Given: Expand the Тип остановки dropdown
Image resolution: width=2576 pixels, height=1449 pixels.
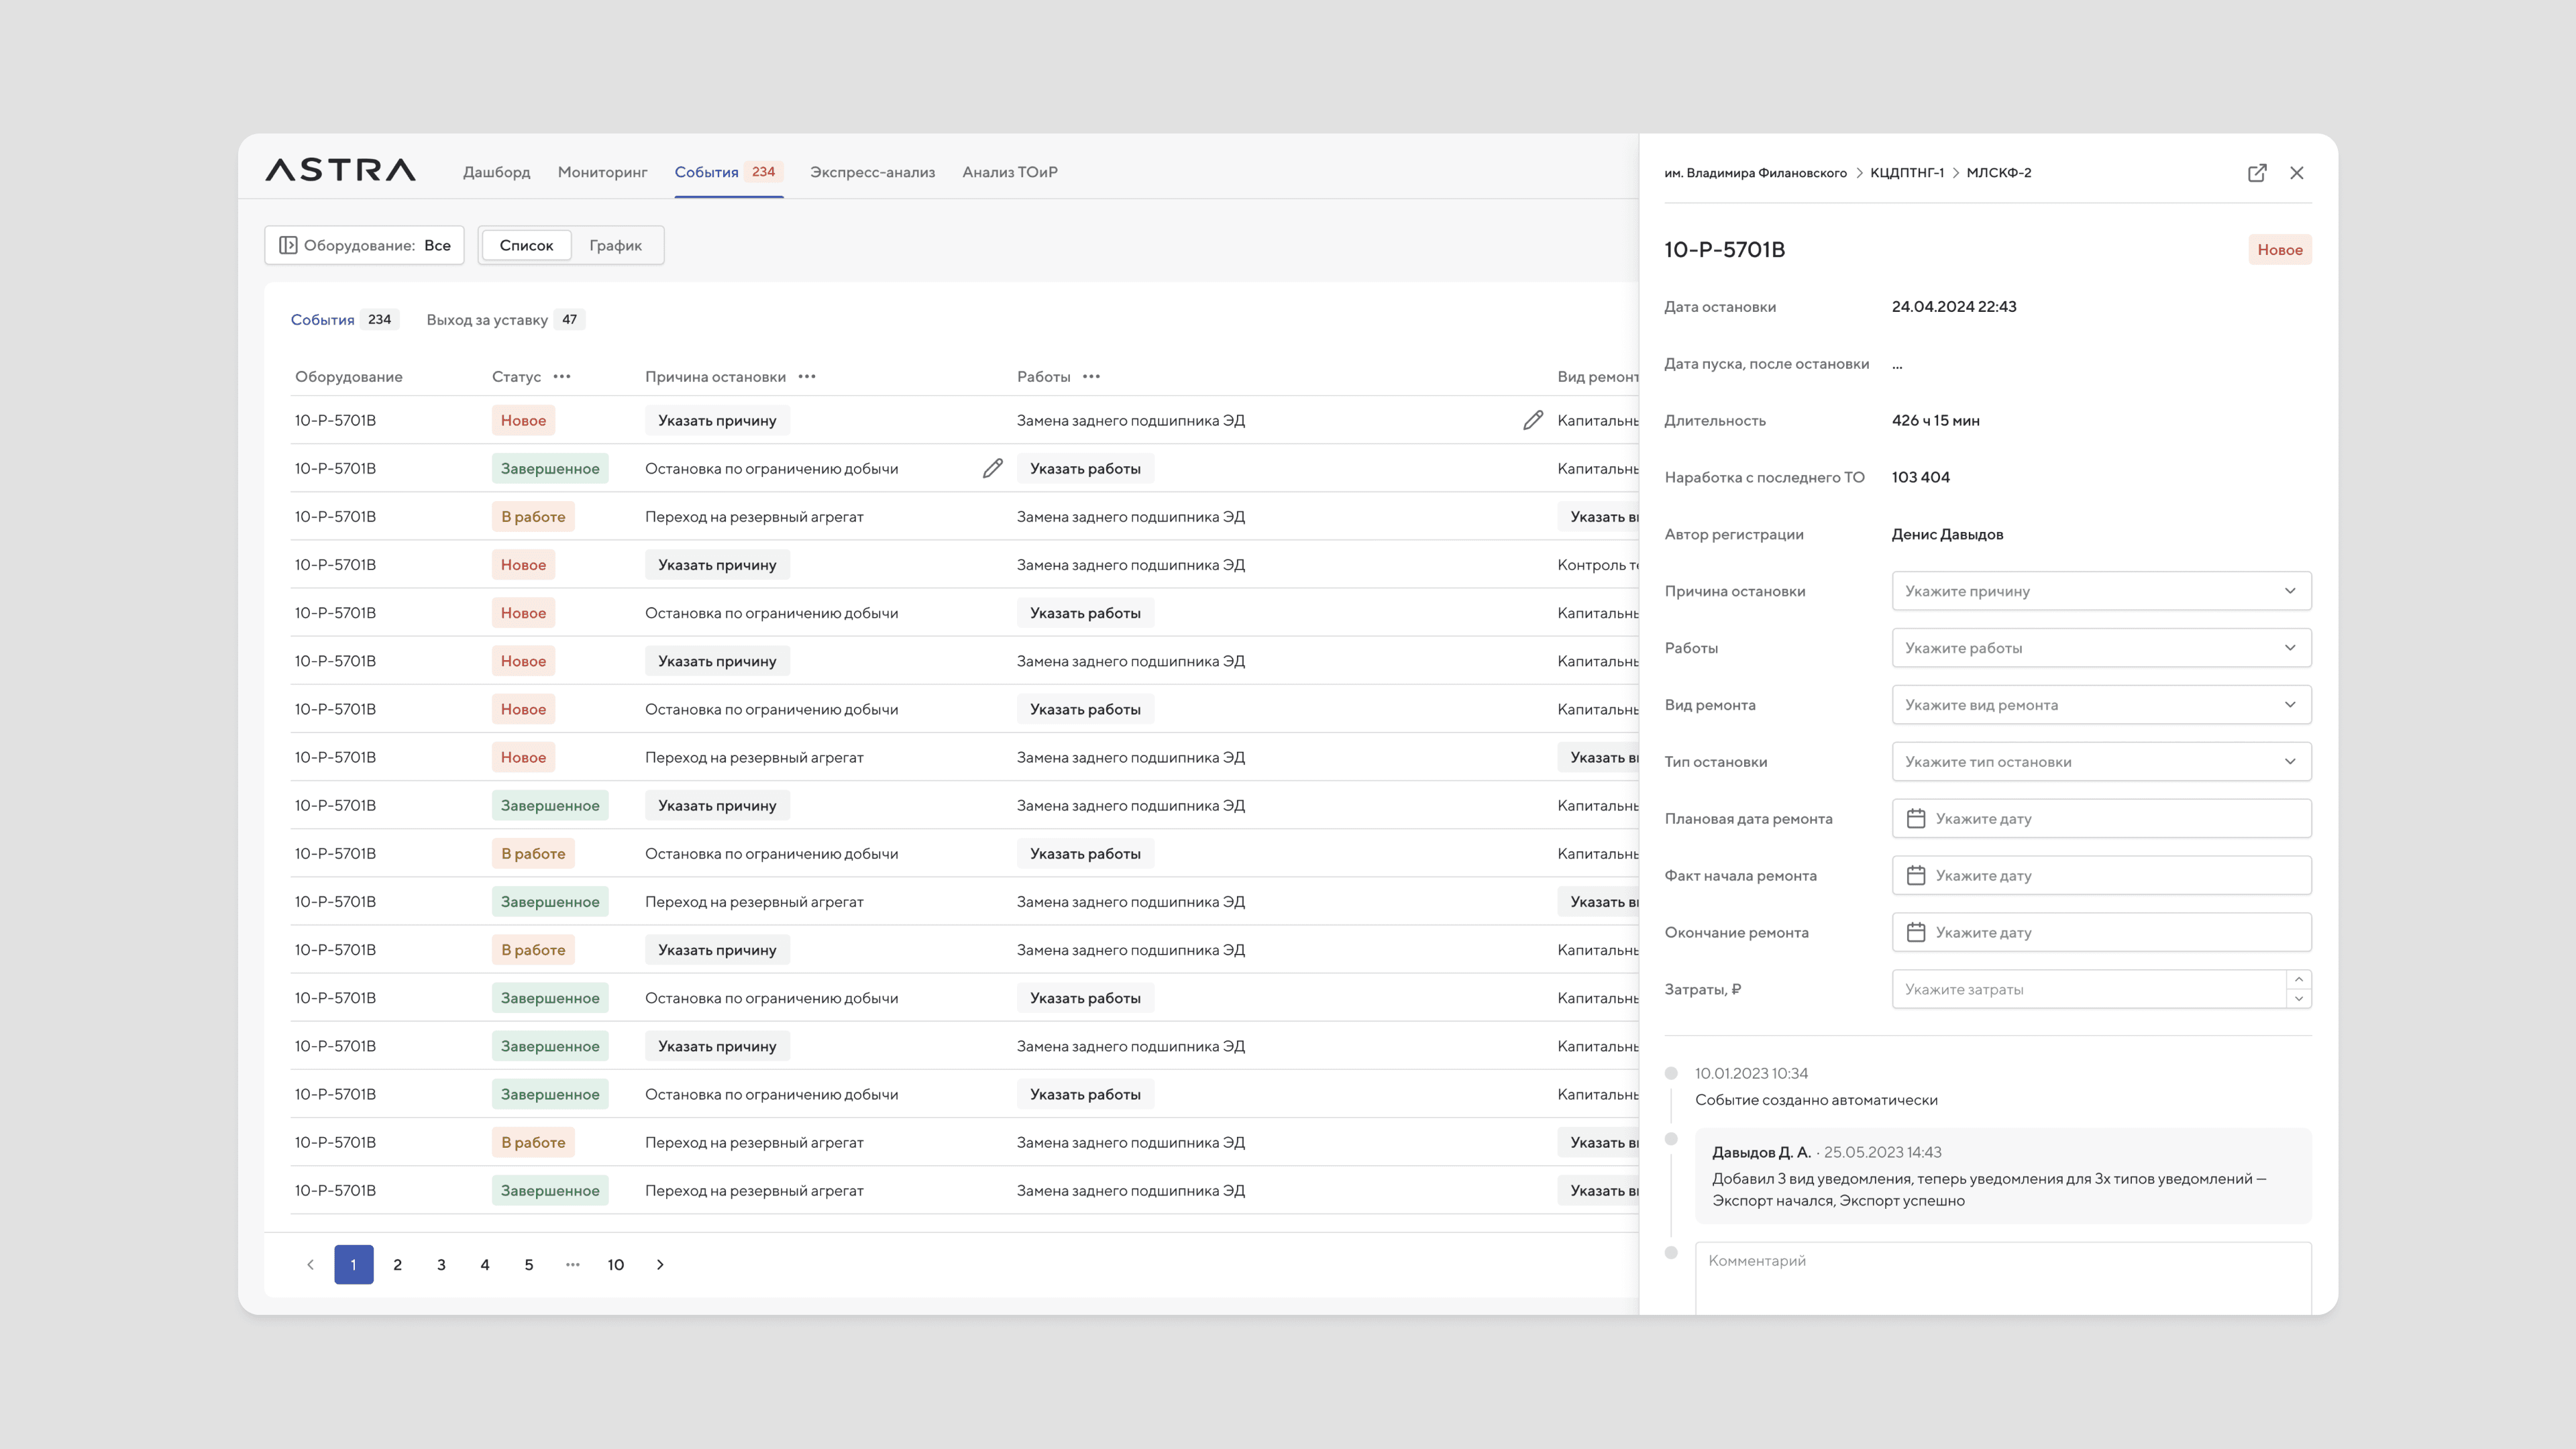Looking at the screenshot, I should click(2100, 762).
